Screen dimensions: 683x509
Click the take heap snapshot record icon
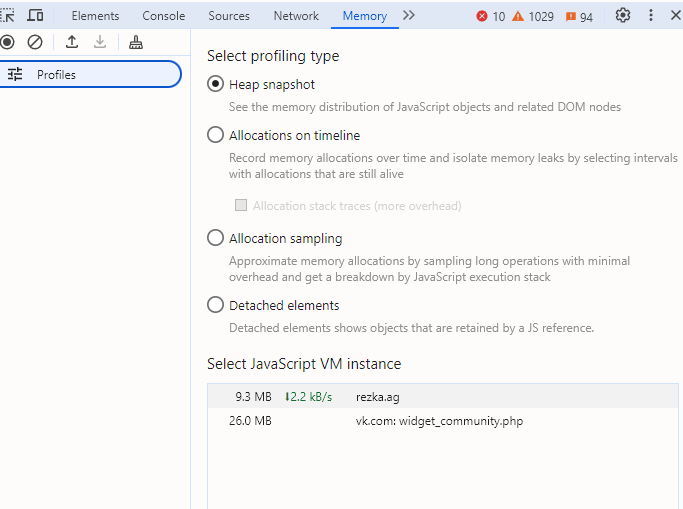tap(7, 42)
